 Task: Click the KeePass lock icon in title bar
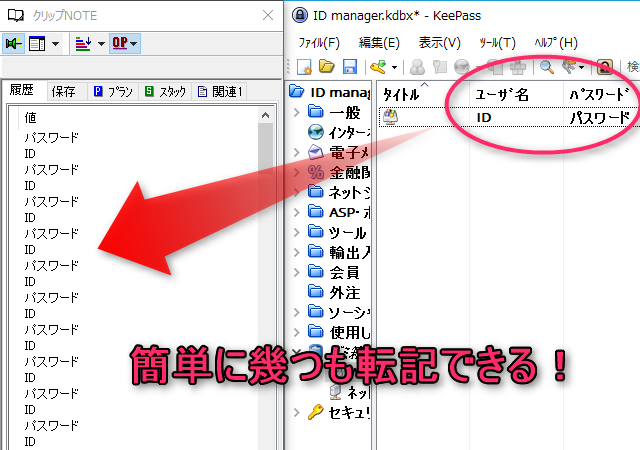(x=300, y=16)
